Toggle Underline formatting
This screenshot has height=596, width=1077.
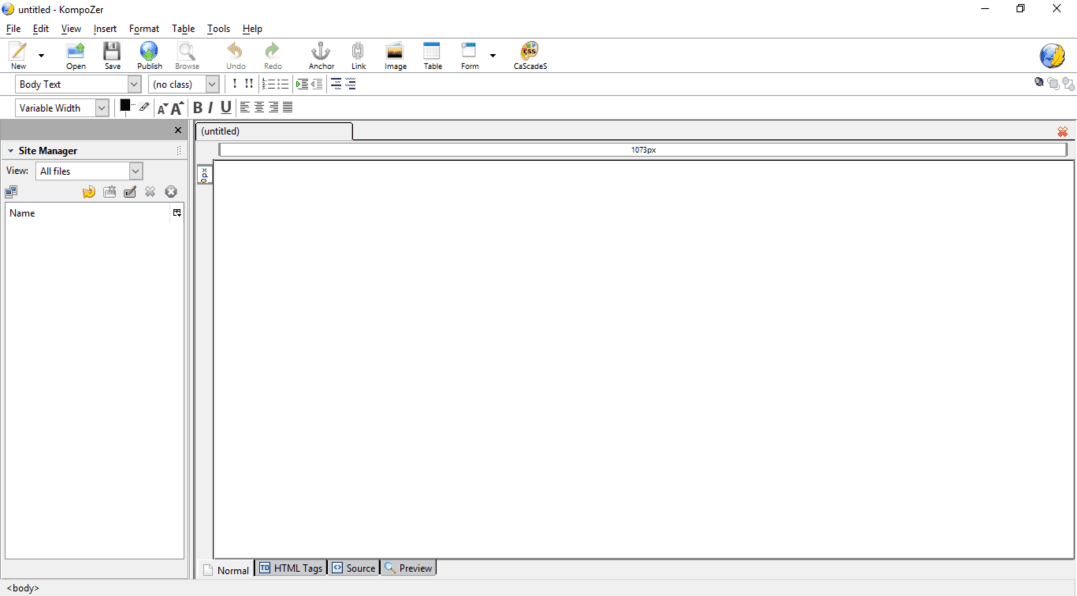coord(225,108)
